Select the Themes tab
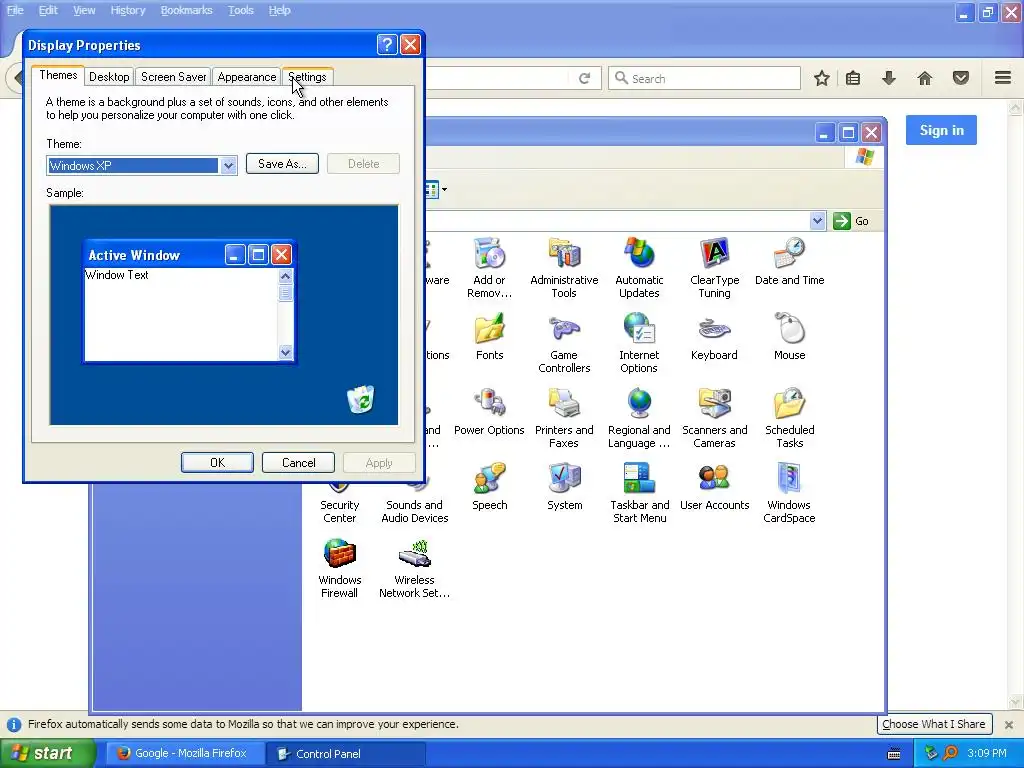This screenshot has height=768, width=1024. coord(58,75)
